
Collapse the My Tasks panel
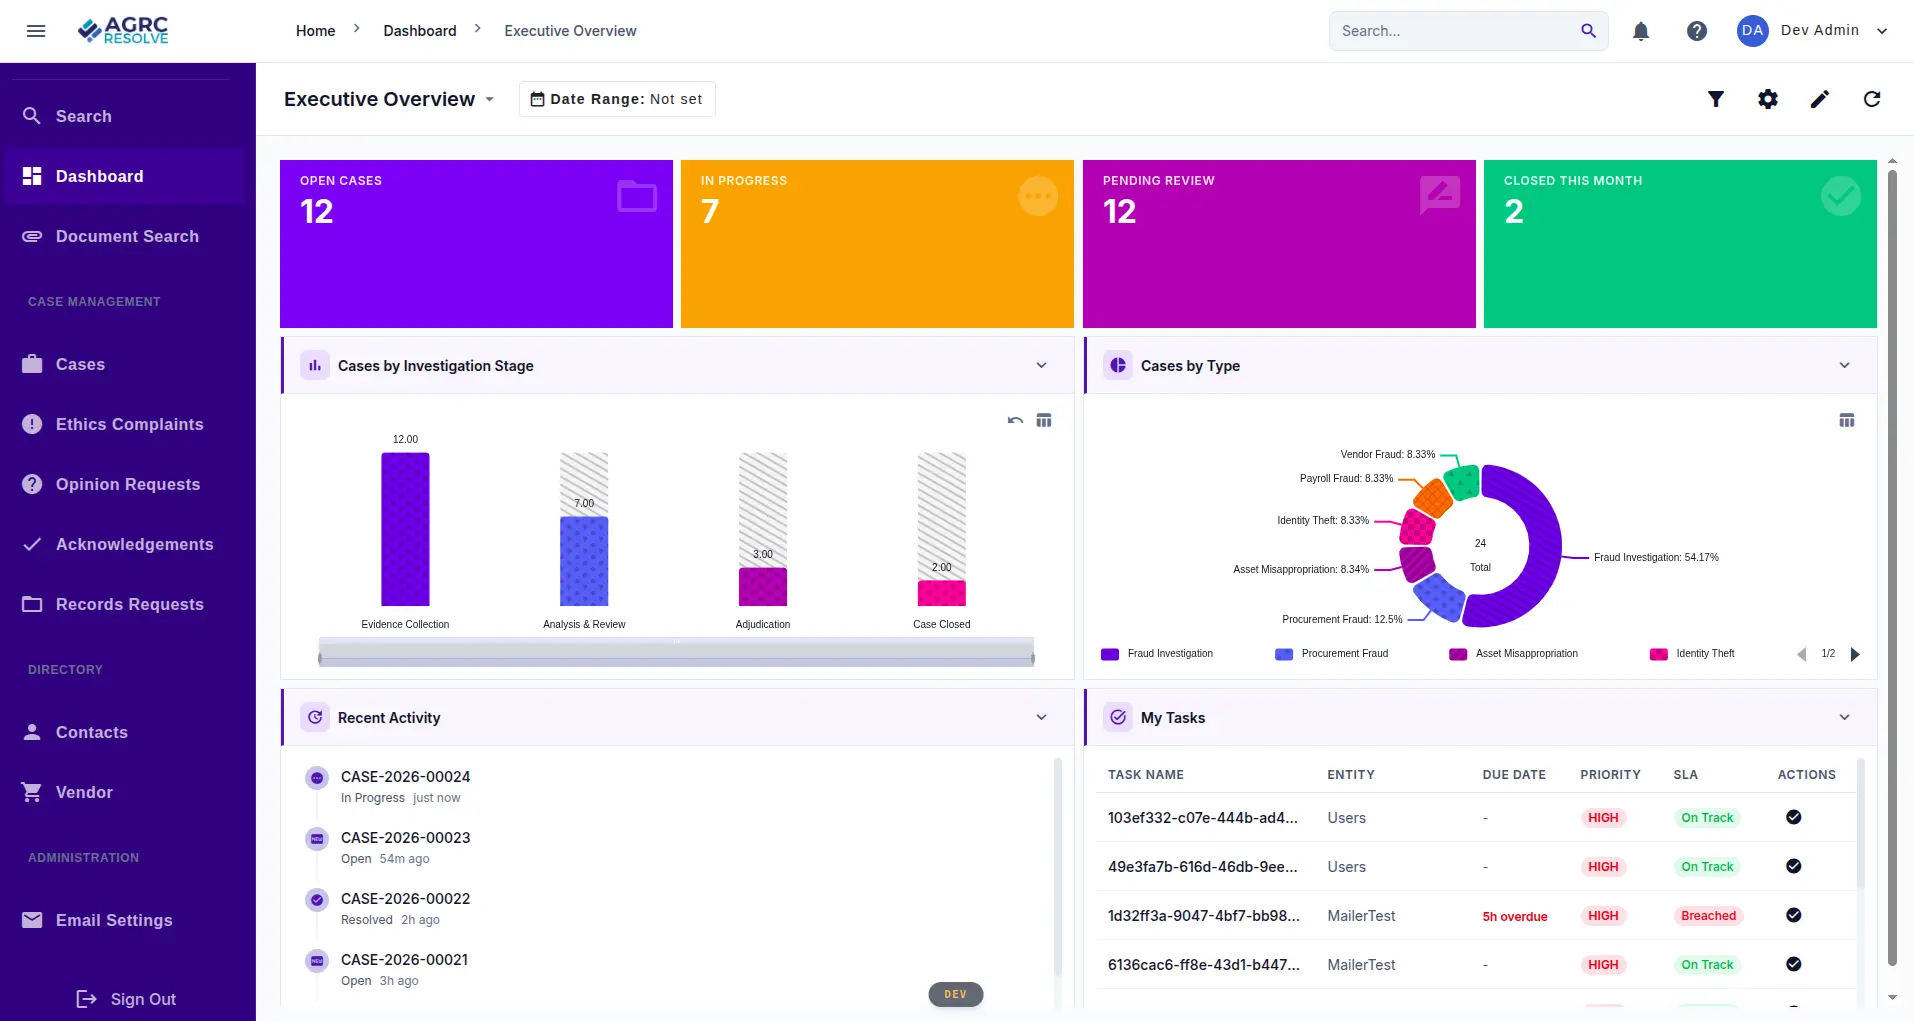1845,718
